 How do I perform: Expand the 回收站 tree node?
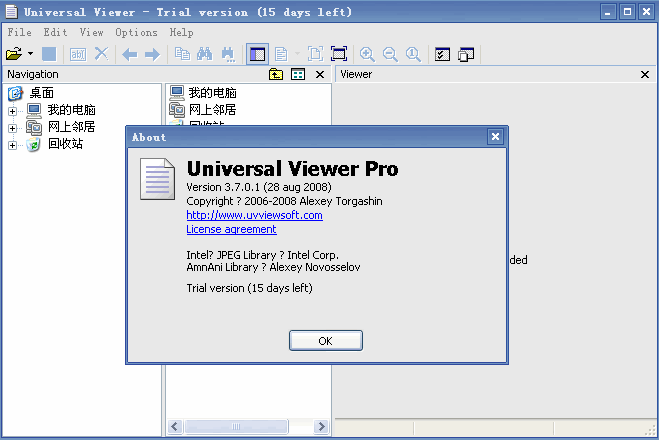tap(12, 145)
